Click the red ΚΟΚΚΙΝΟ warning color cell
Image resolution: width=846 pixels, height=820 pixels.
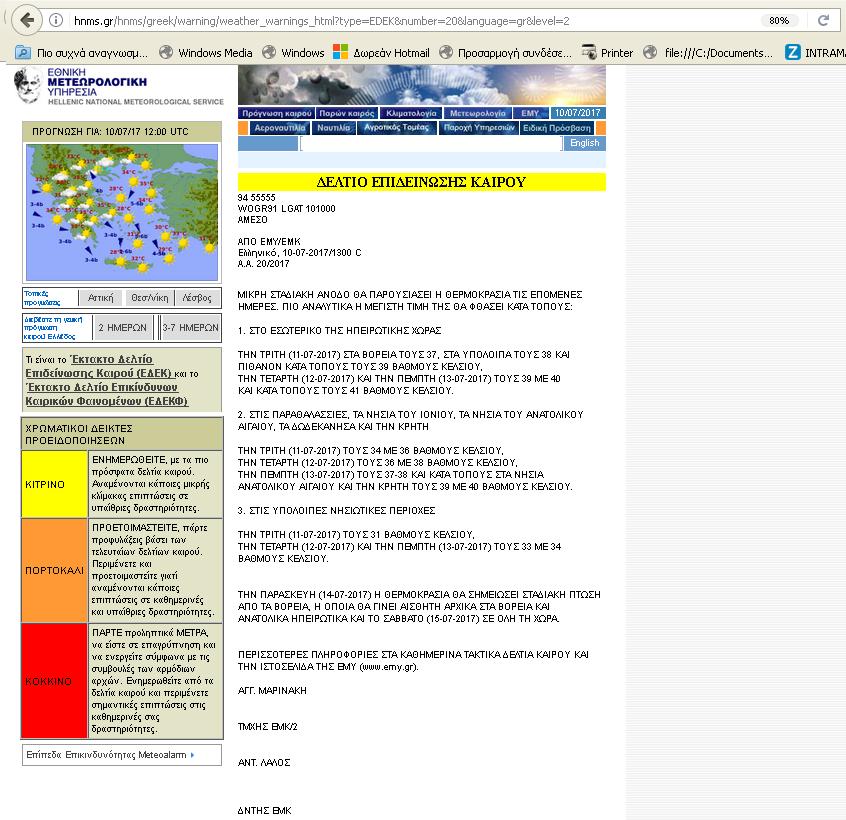(x=54, y=681)
